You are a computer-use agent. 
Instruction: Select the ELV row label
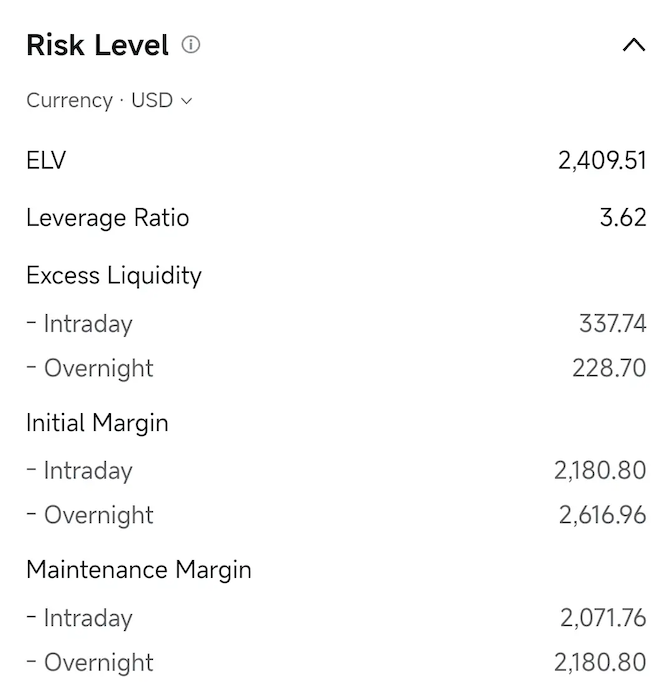[46, 160]
